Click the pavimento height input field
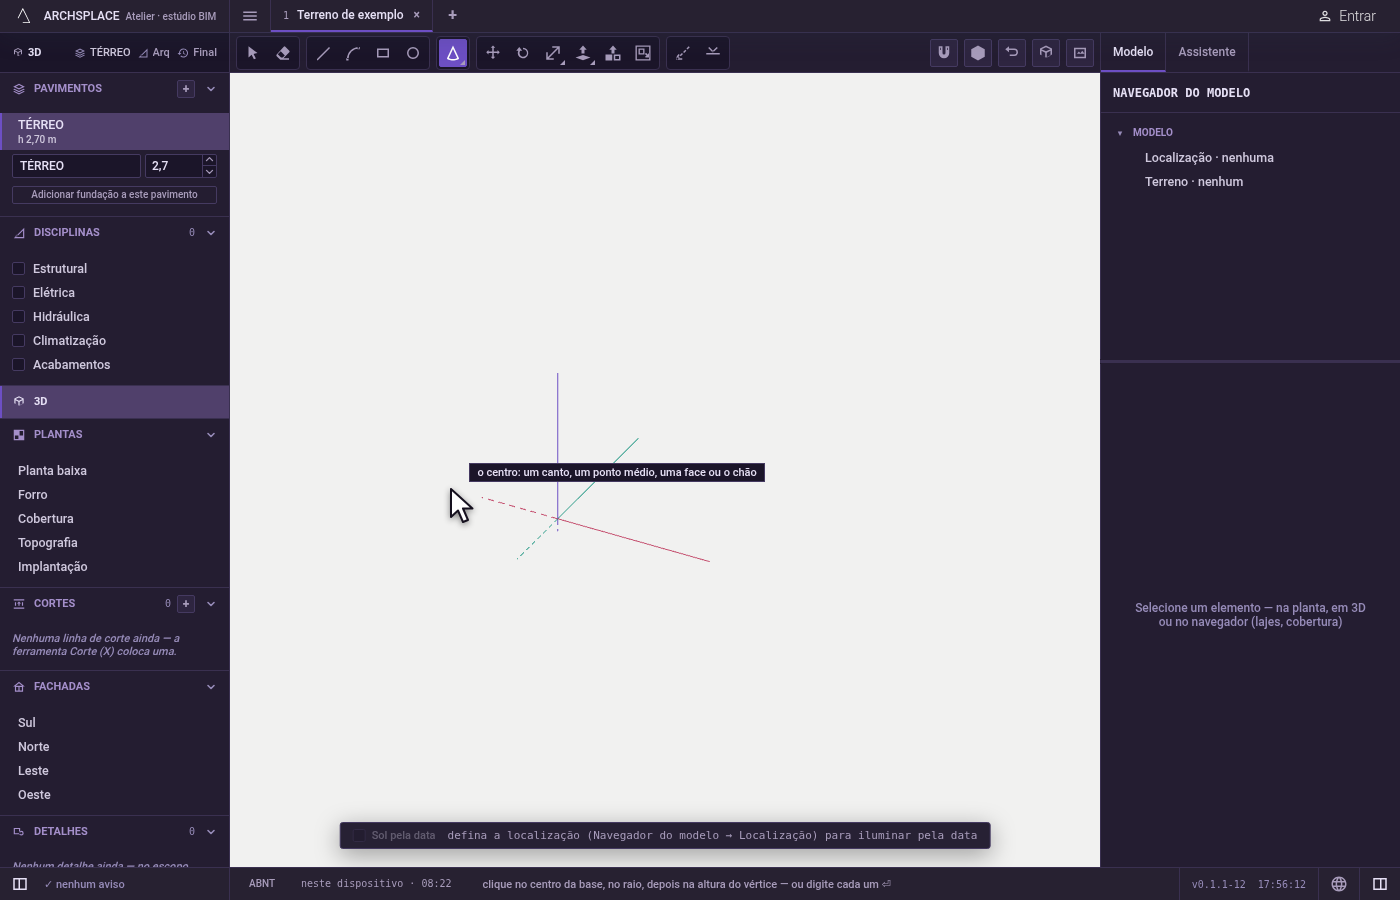This screenshot has width=1400, height=900. (x=173, y=166)
